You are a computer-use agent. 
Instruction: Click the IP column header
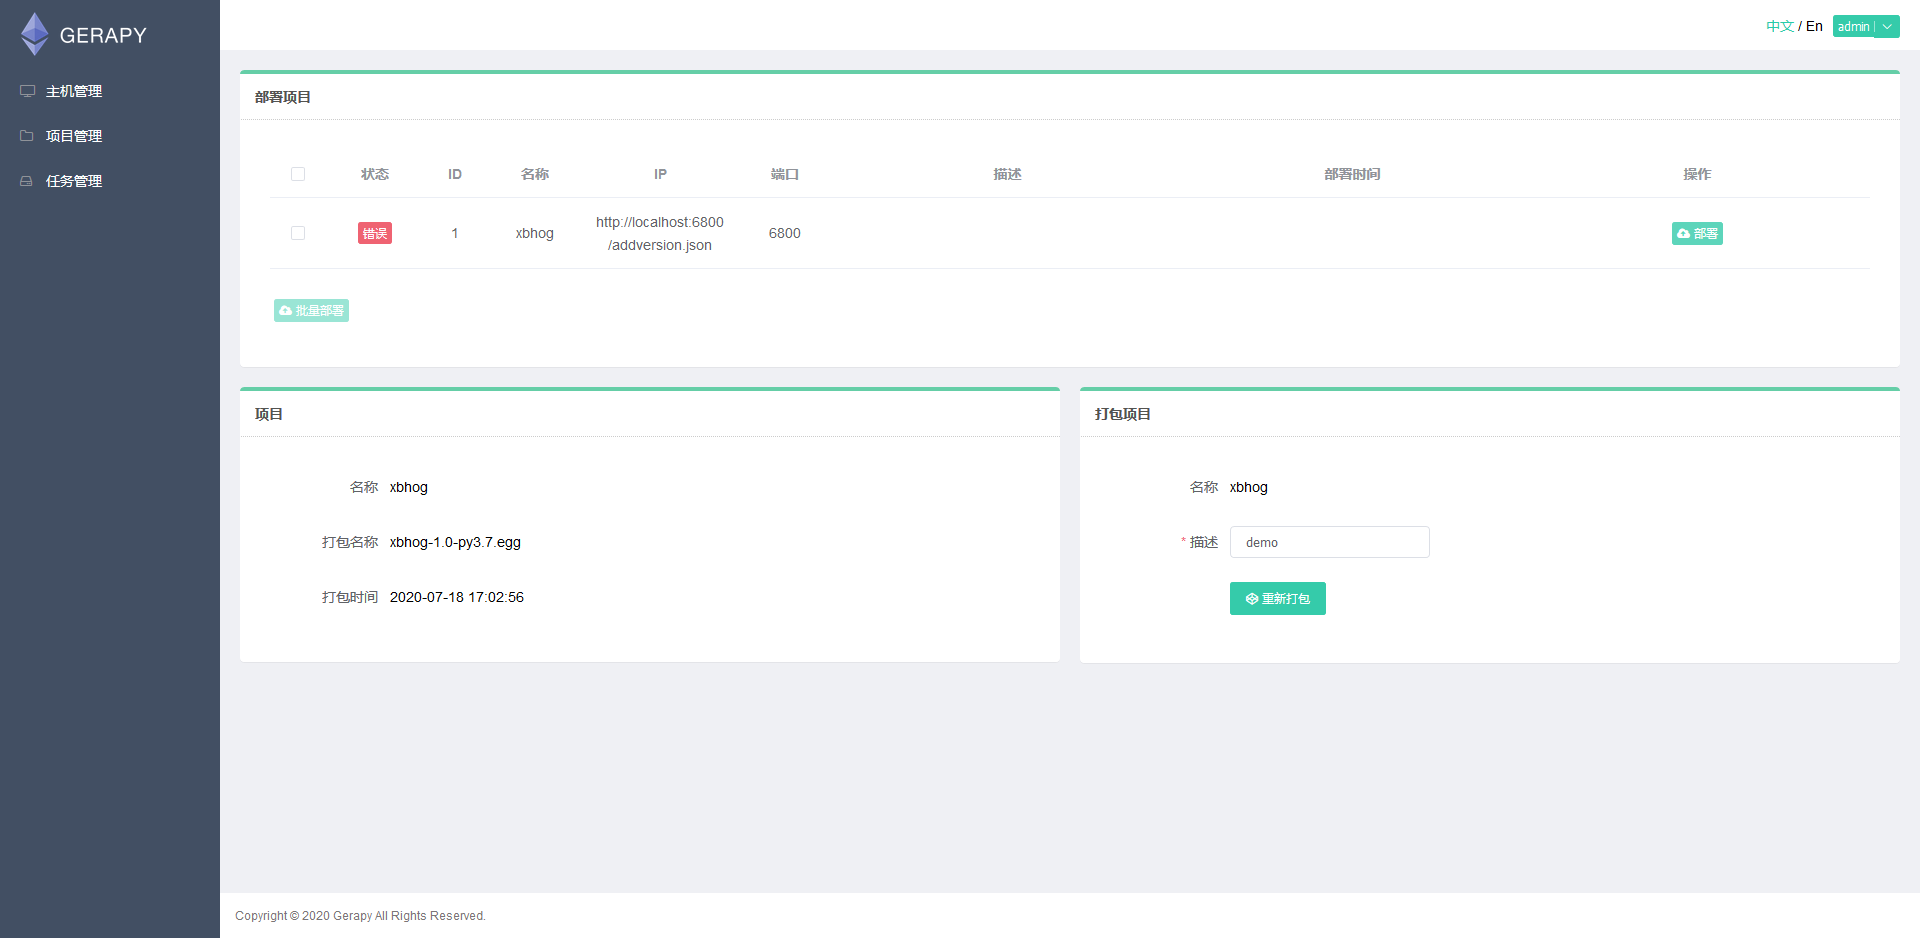point(660,174)
